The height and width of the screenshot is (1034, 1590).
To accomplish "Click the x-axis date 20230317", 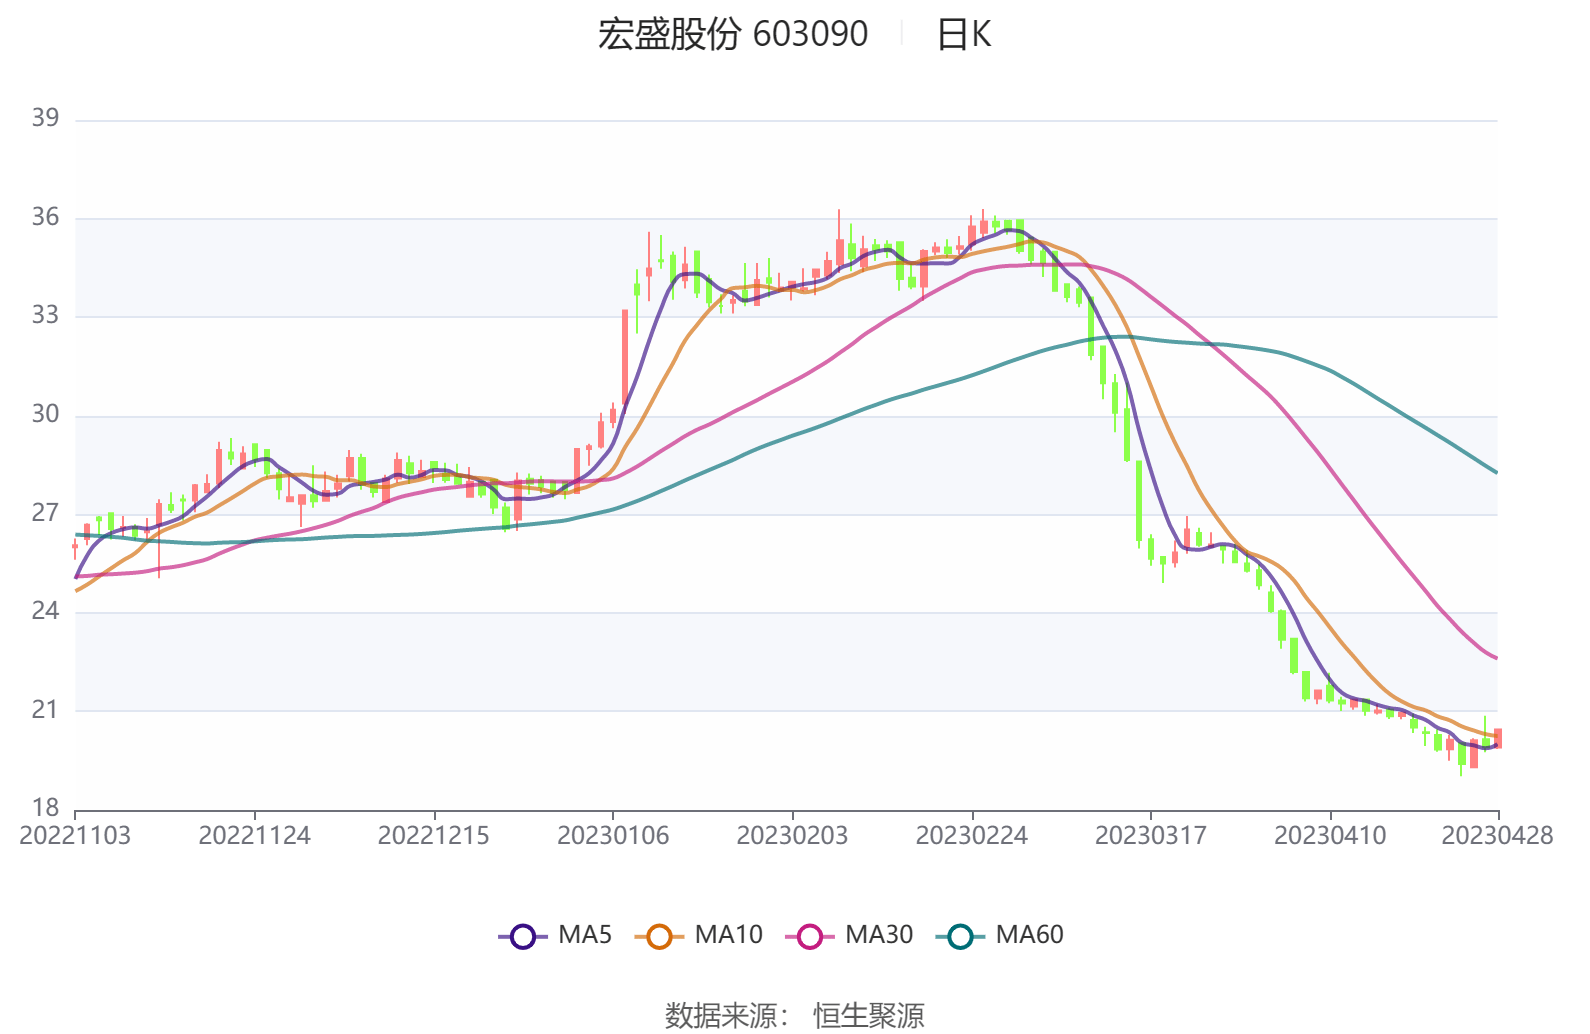I will tap(1151, 836).
